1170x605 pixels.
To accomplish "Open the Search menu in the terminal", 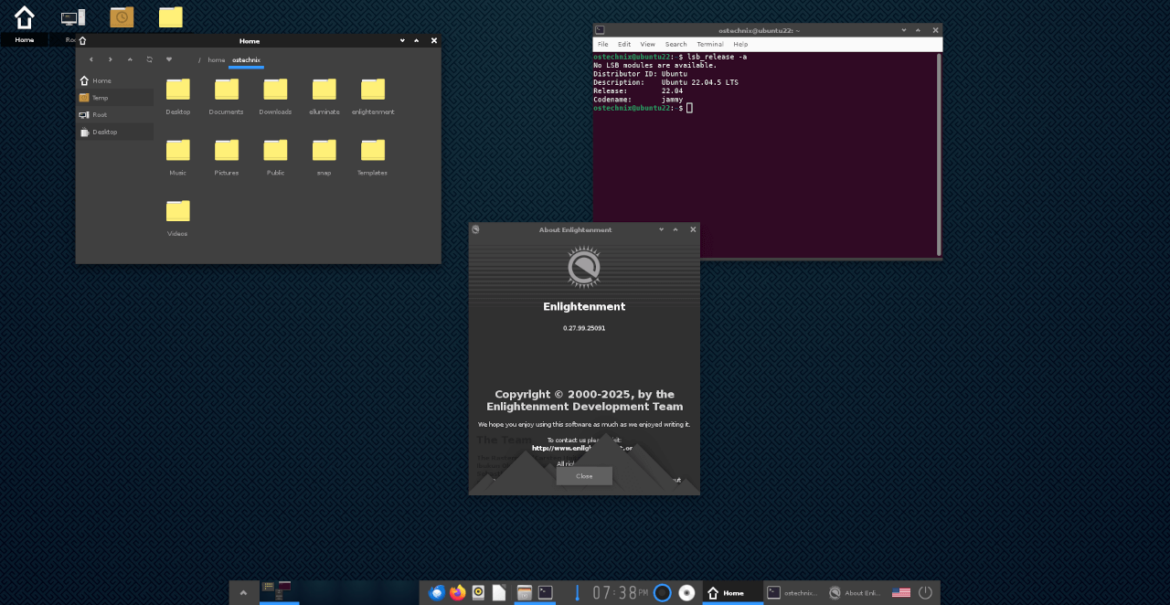I will coord(676,44).
